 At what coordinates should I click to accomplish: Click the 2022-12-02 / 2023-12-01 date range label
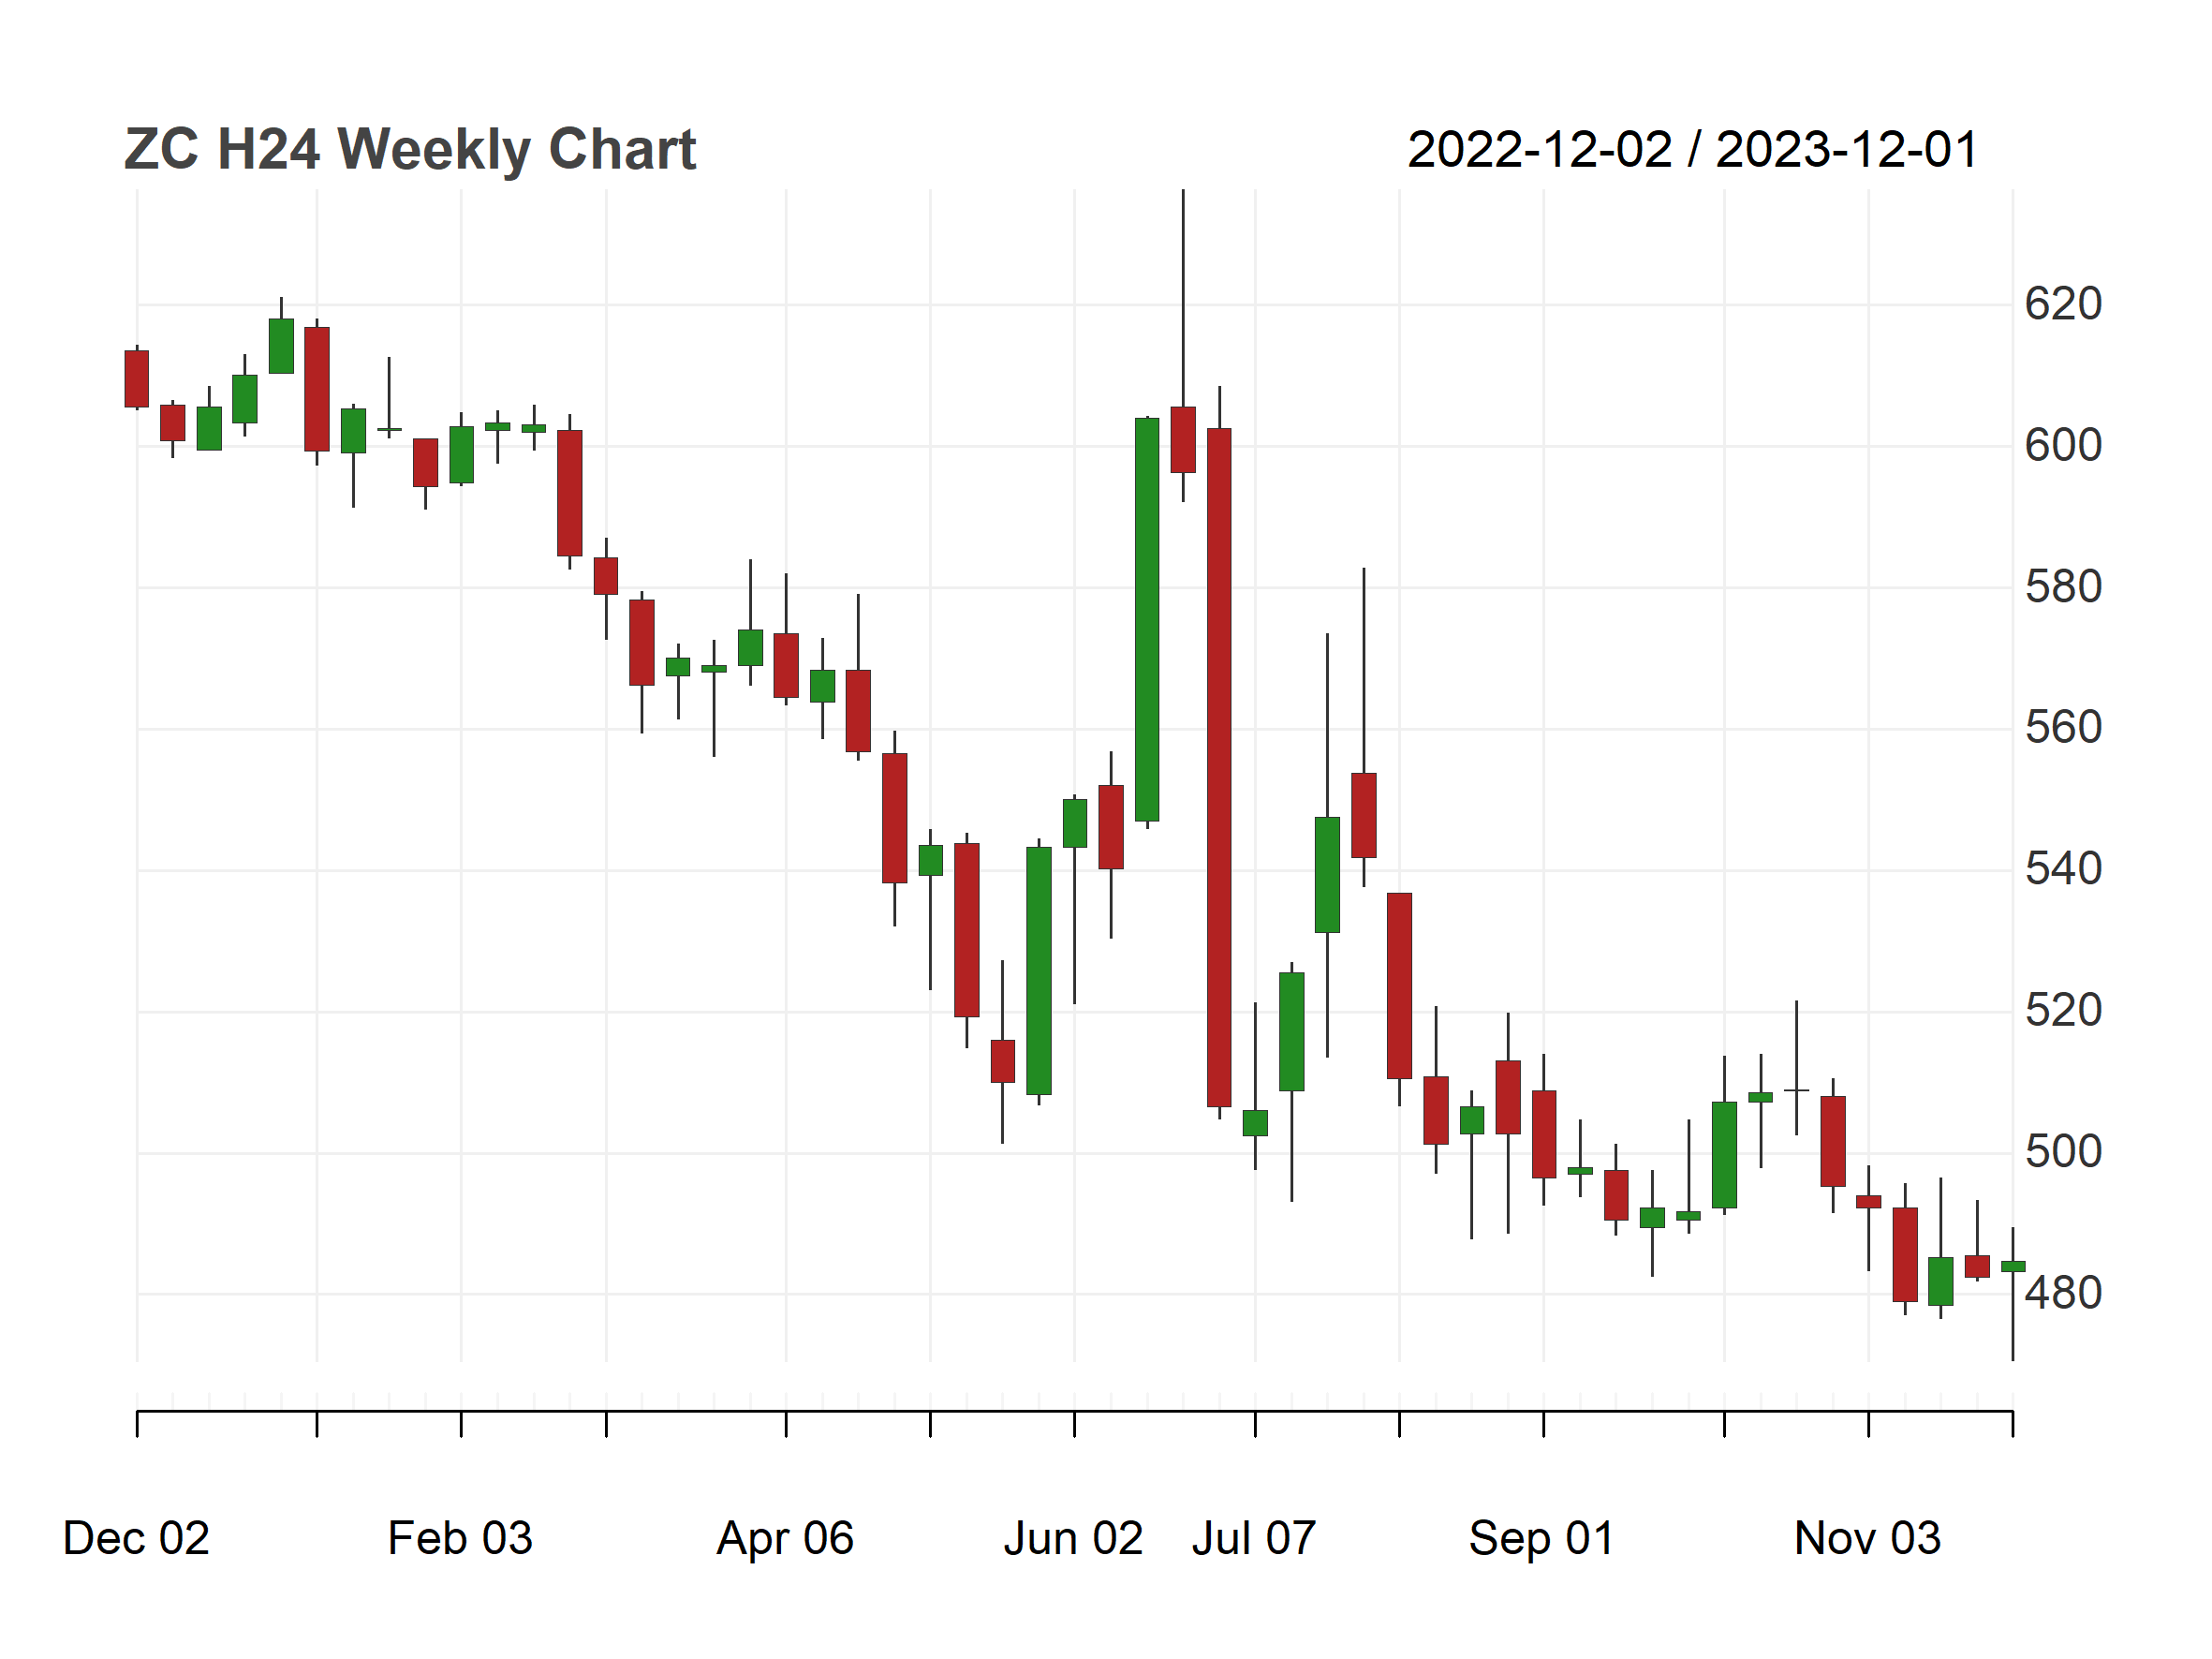click(1693, 150)
